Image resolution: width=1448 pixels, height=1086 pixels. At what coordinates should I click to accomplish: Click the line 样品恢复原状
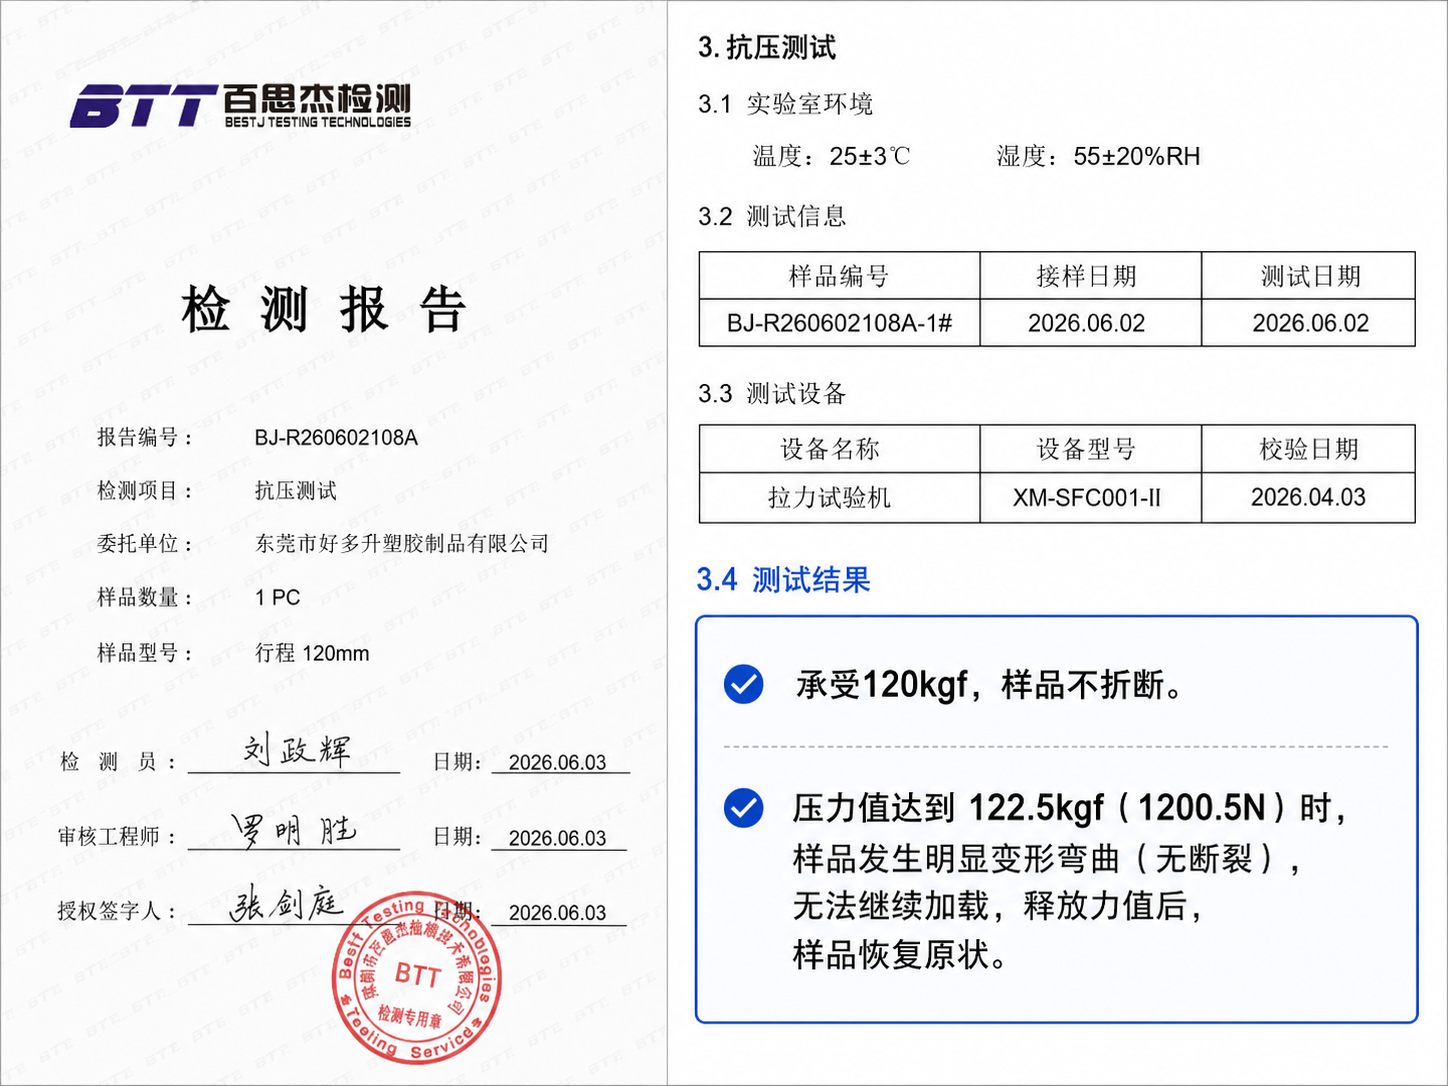click(x=900, y=954)
